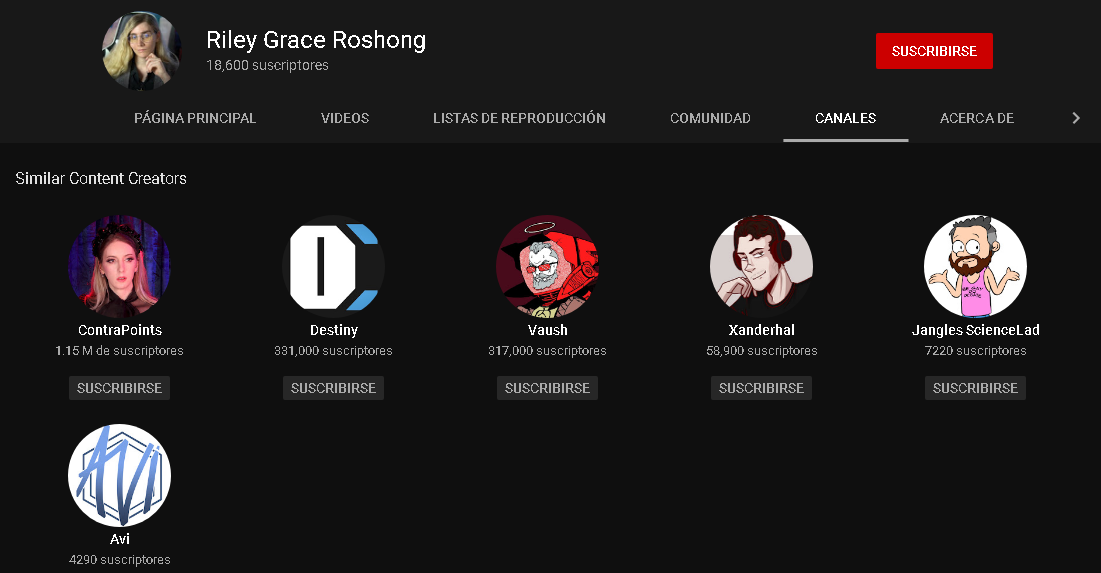Open the Avi channel logo
The width and height of the screenshot is (1101, 573).
[119, 475]
